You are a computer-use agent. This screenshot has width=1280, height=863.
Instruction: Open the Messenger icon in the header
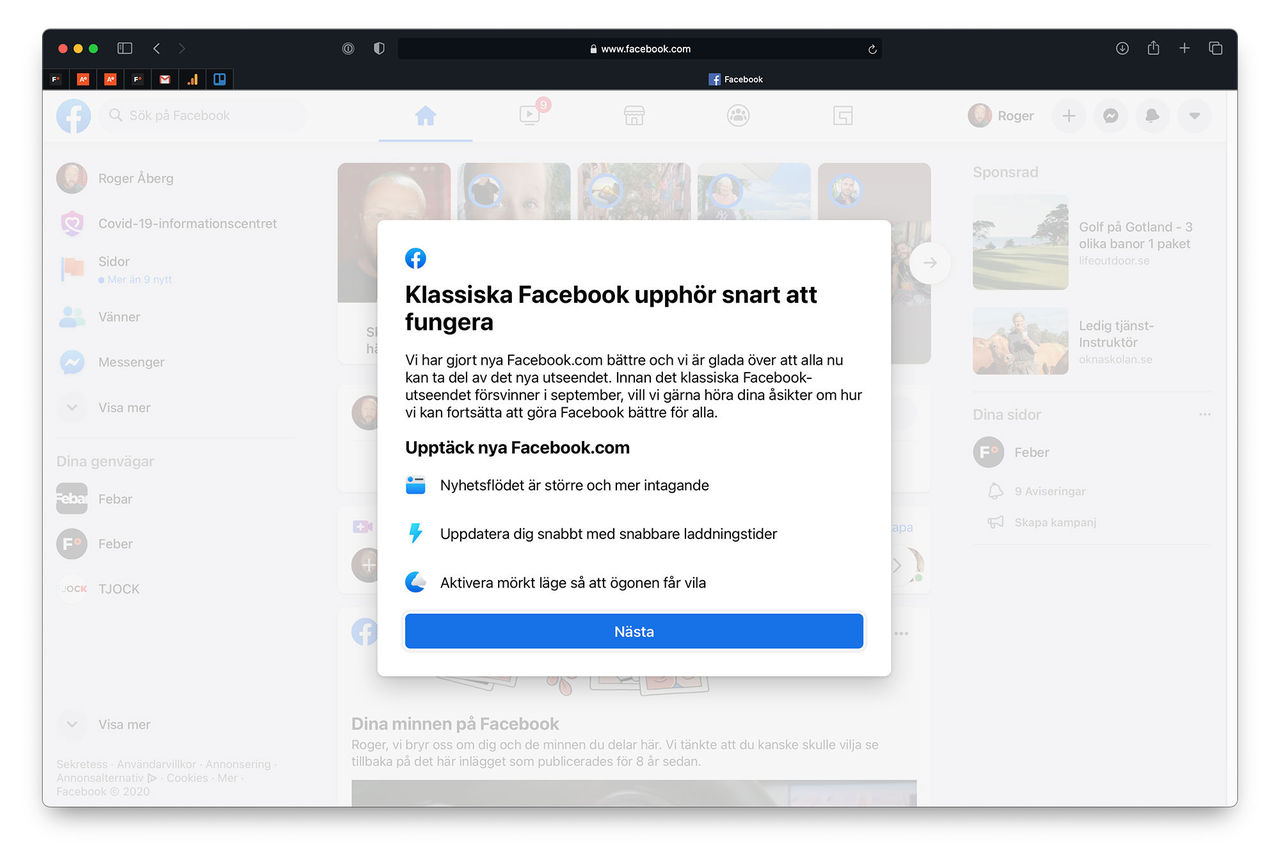point(1110,116)
